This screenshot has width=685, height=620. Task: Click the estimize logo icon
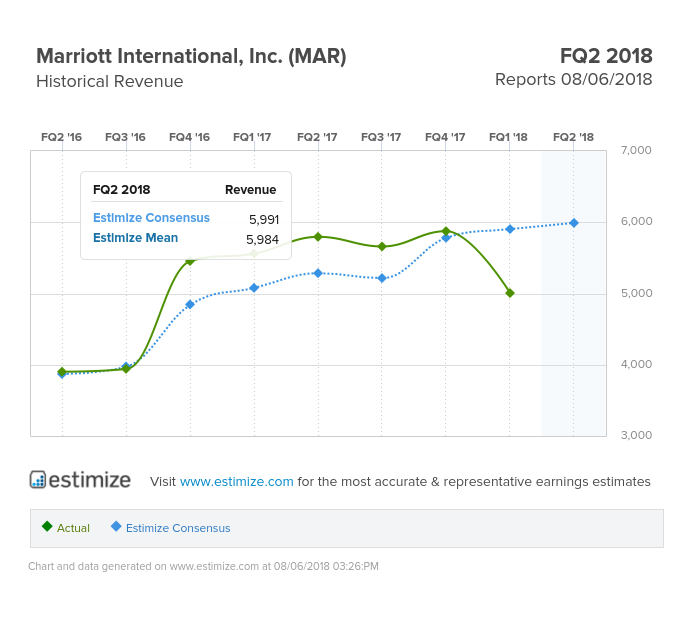(x=38, y=479)
